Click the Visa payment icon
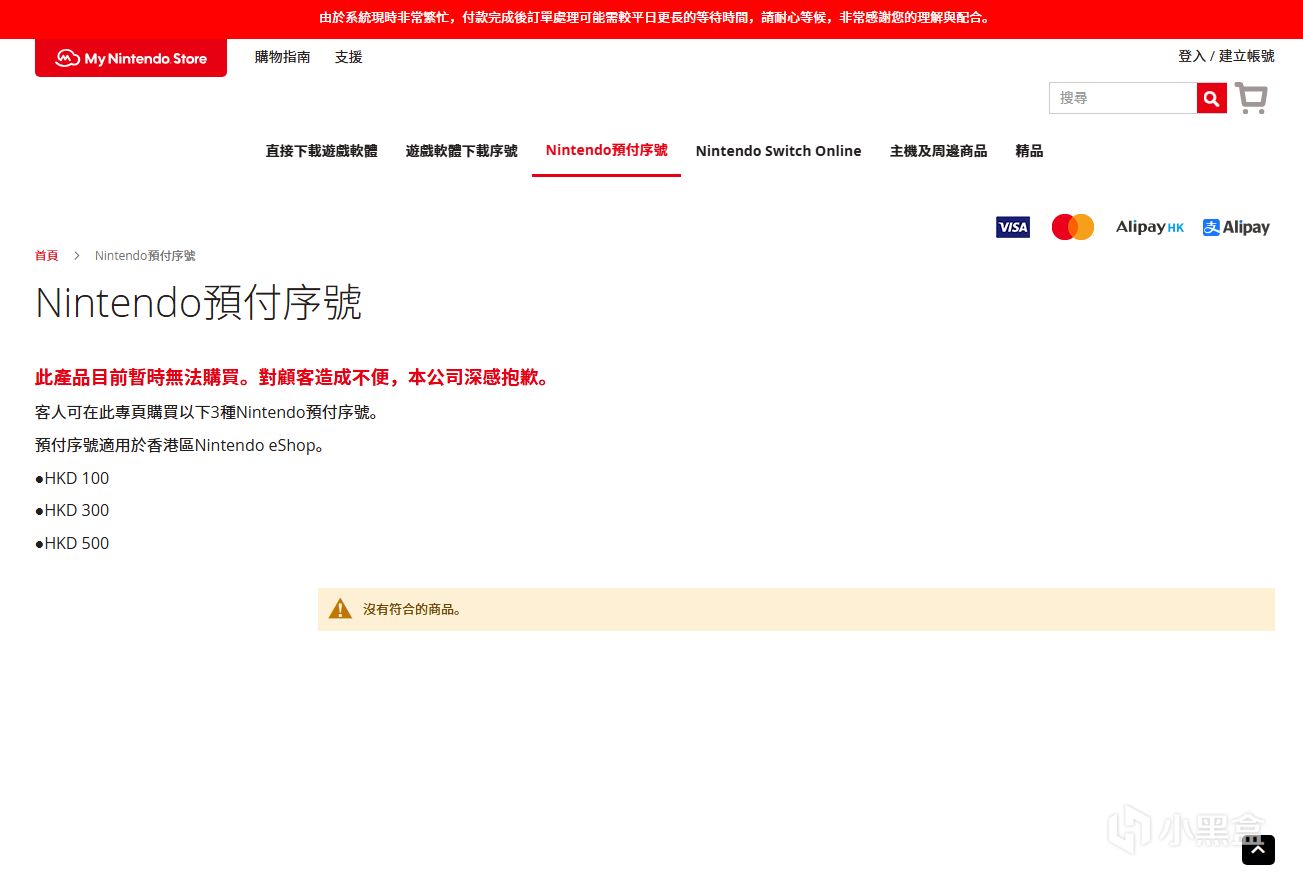Viewport: 1303px width, 876px height. click(1013, 227)
